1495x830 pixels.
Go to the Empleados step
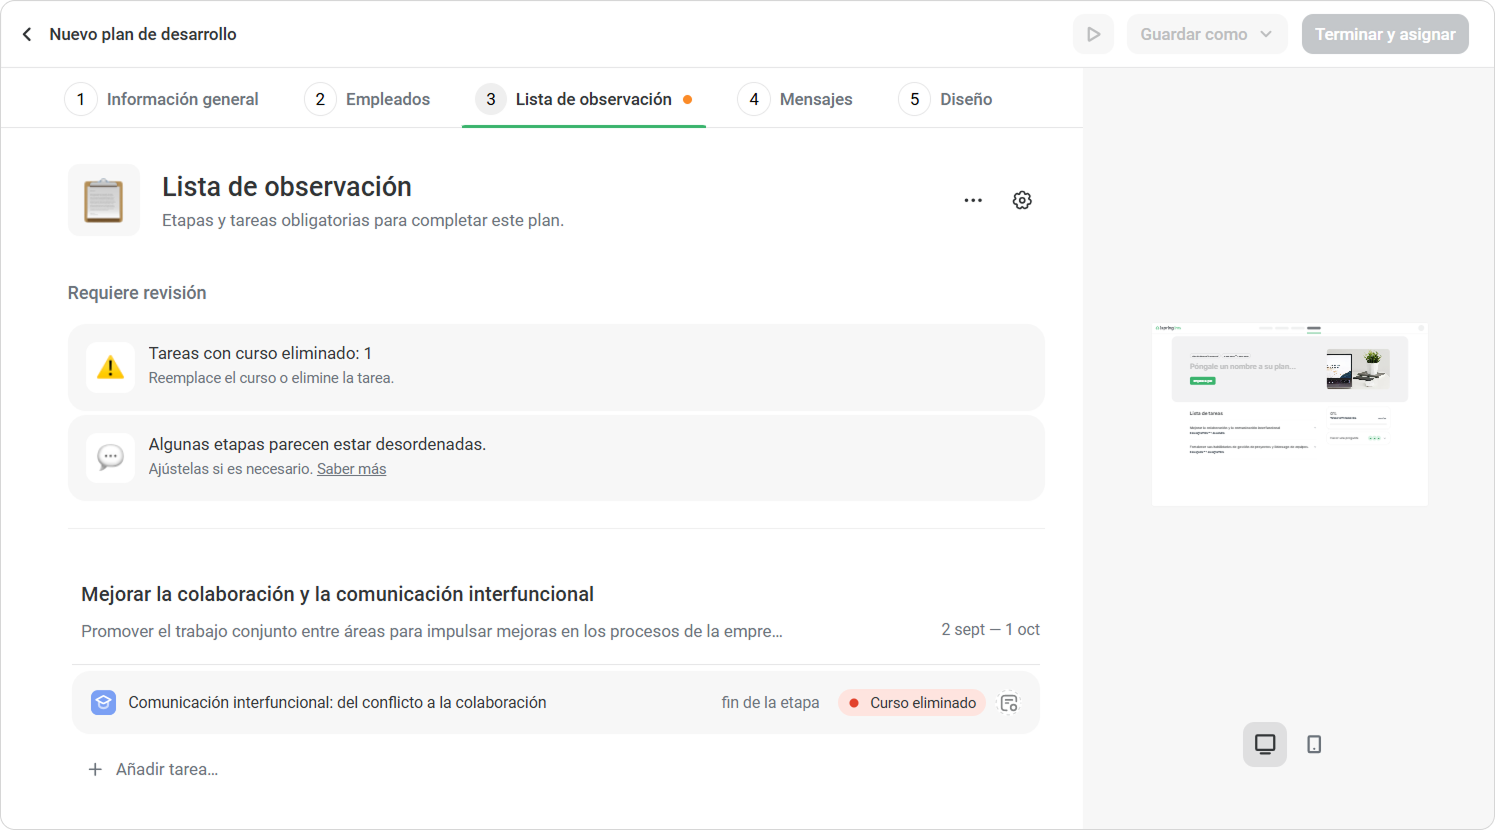(368, 99)
